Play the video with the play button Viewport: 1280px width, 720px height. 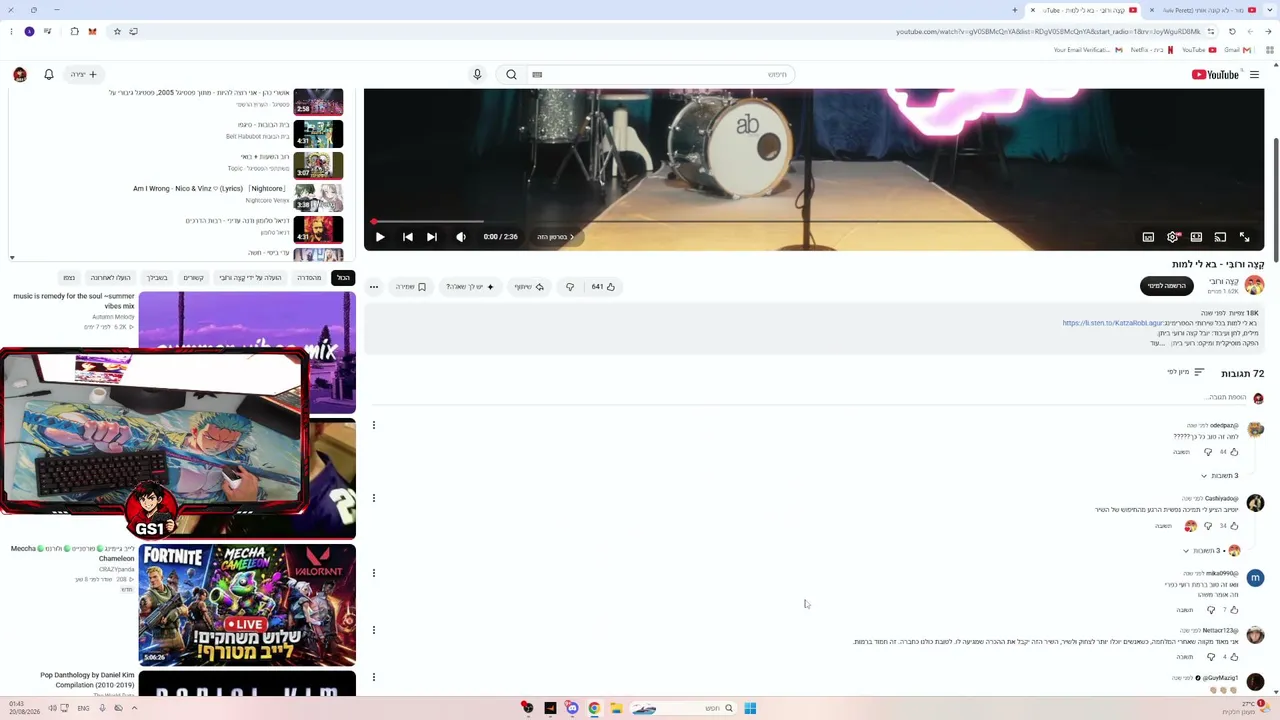(380, 237)
